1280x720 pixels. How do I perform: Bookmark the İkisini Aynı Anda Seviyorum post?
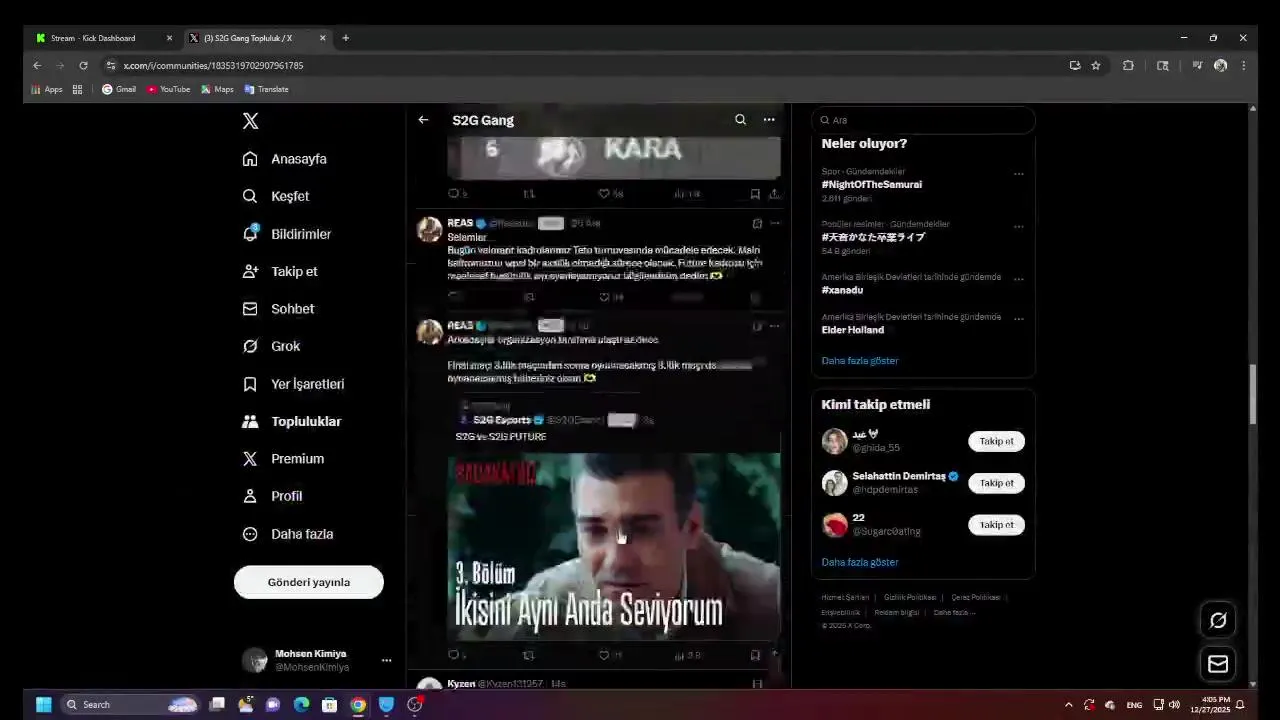[755, 656]
